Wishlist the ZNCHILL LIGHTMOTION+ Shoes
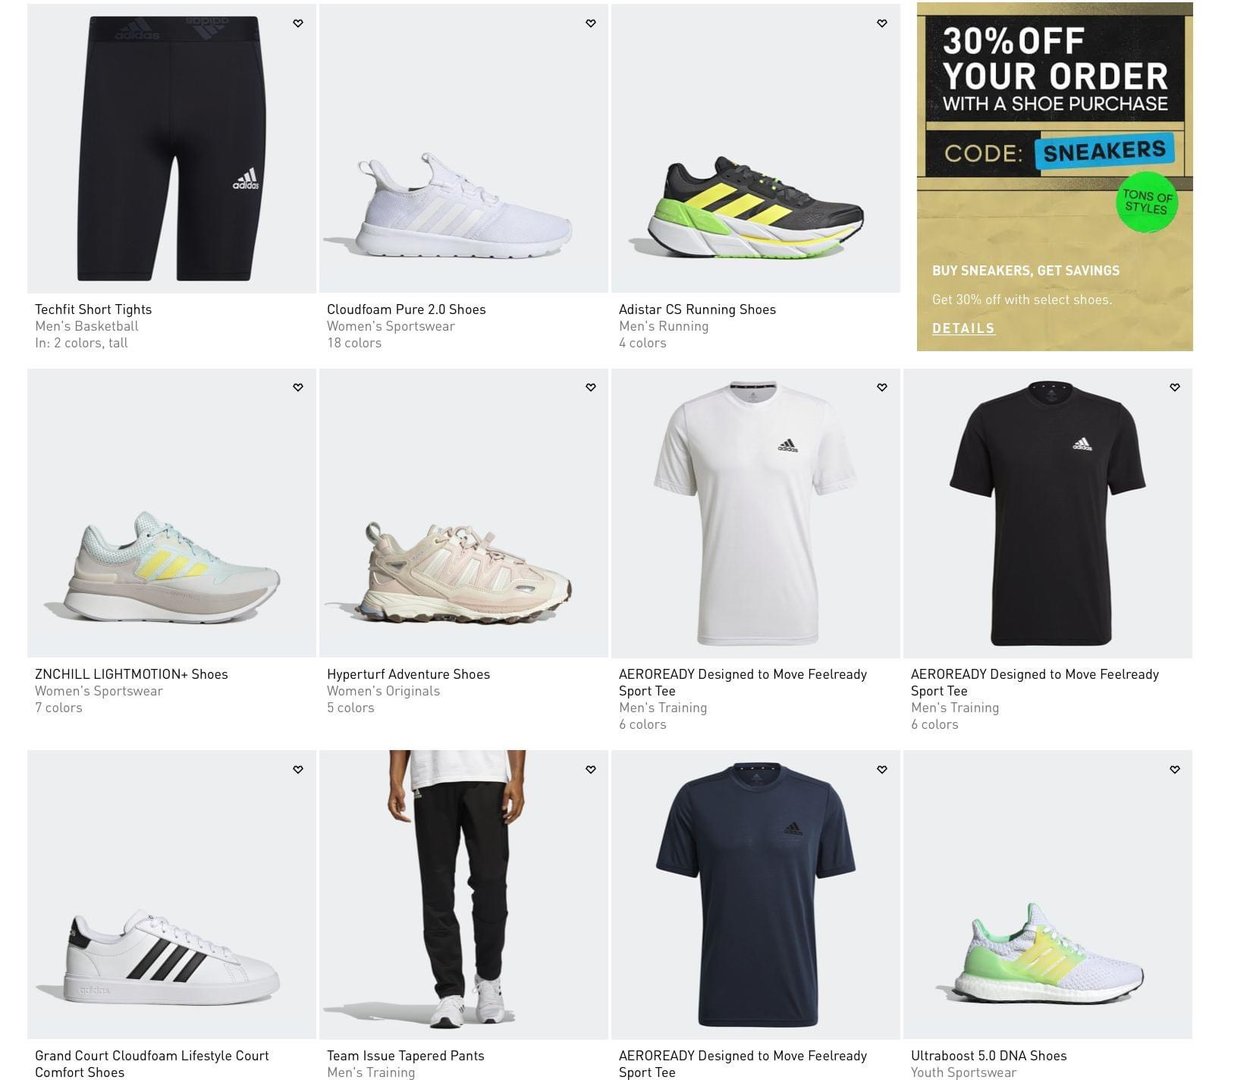Screen dimensions: 1250x1080 (298, 387)
